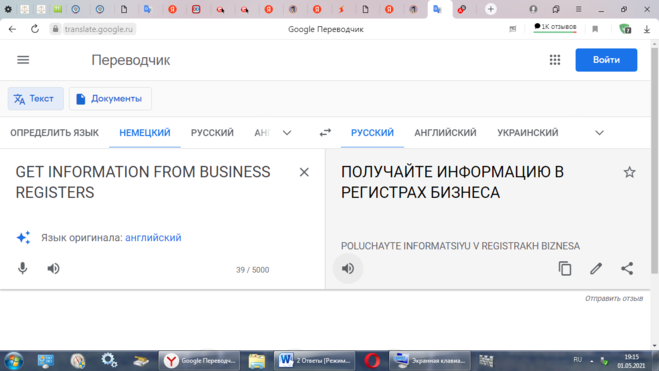Add page to browser bookmarks
The image size is (659, 371).
[595, 29]
